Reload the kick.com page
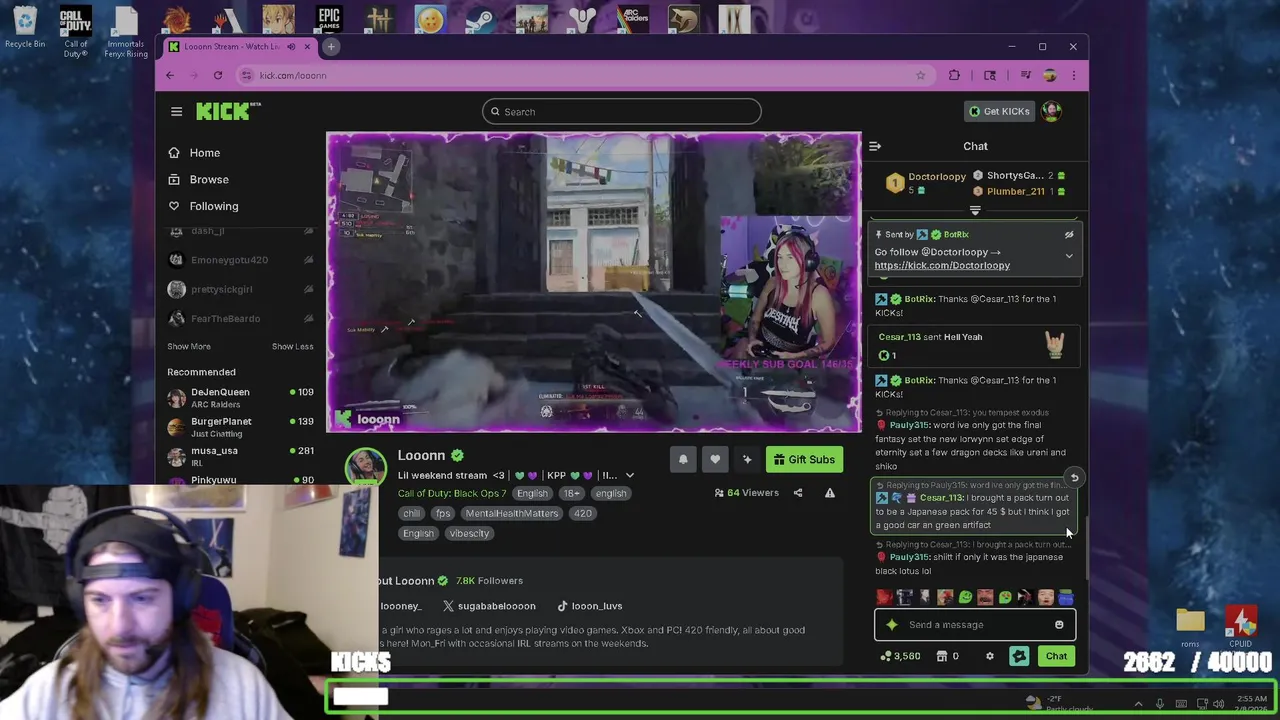The image size is (1280, 720). click(x=217, y=75)
